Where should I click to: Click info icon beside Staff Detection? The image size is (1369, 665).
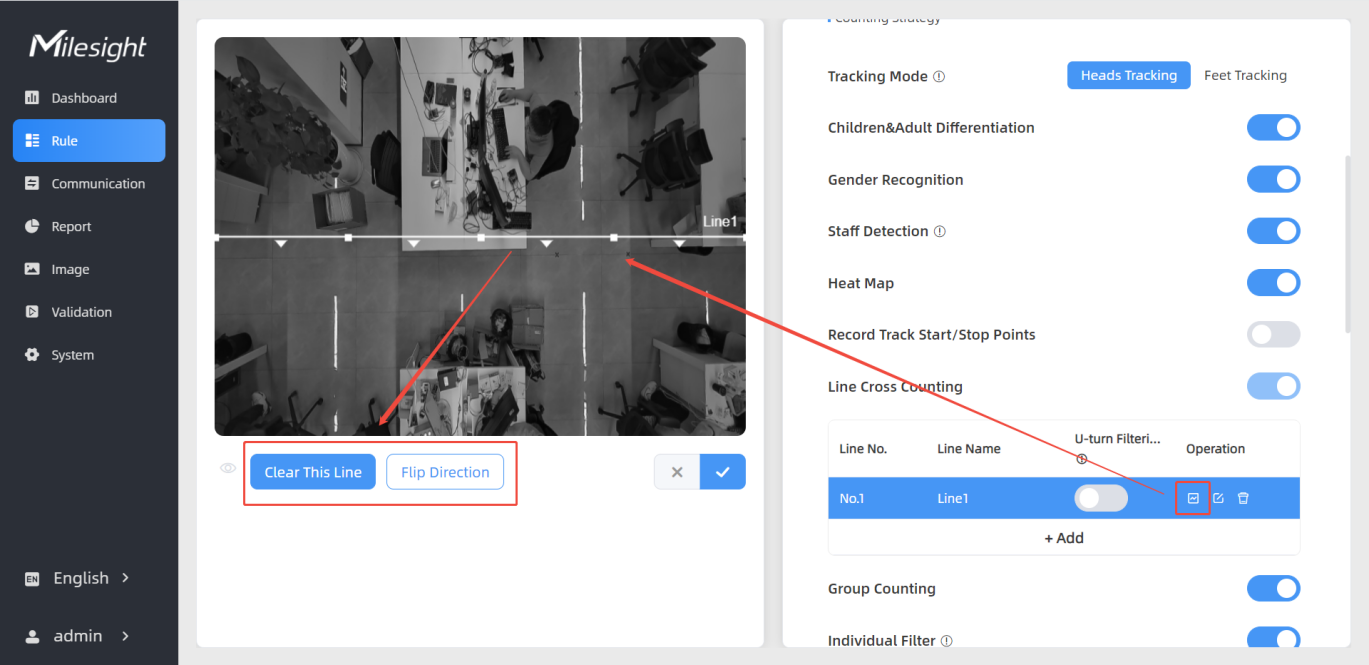click(940, 232)
